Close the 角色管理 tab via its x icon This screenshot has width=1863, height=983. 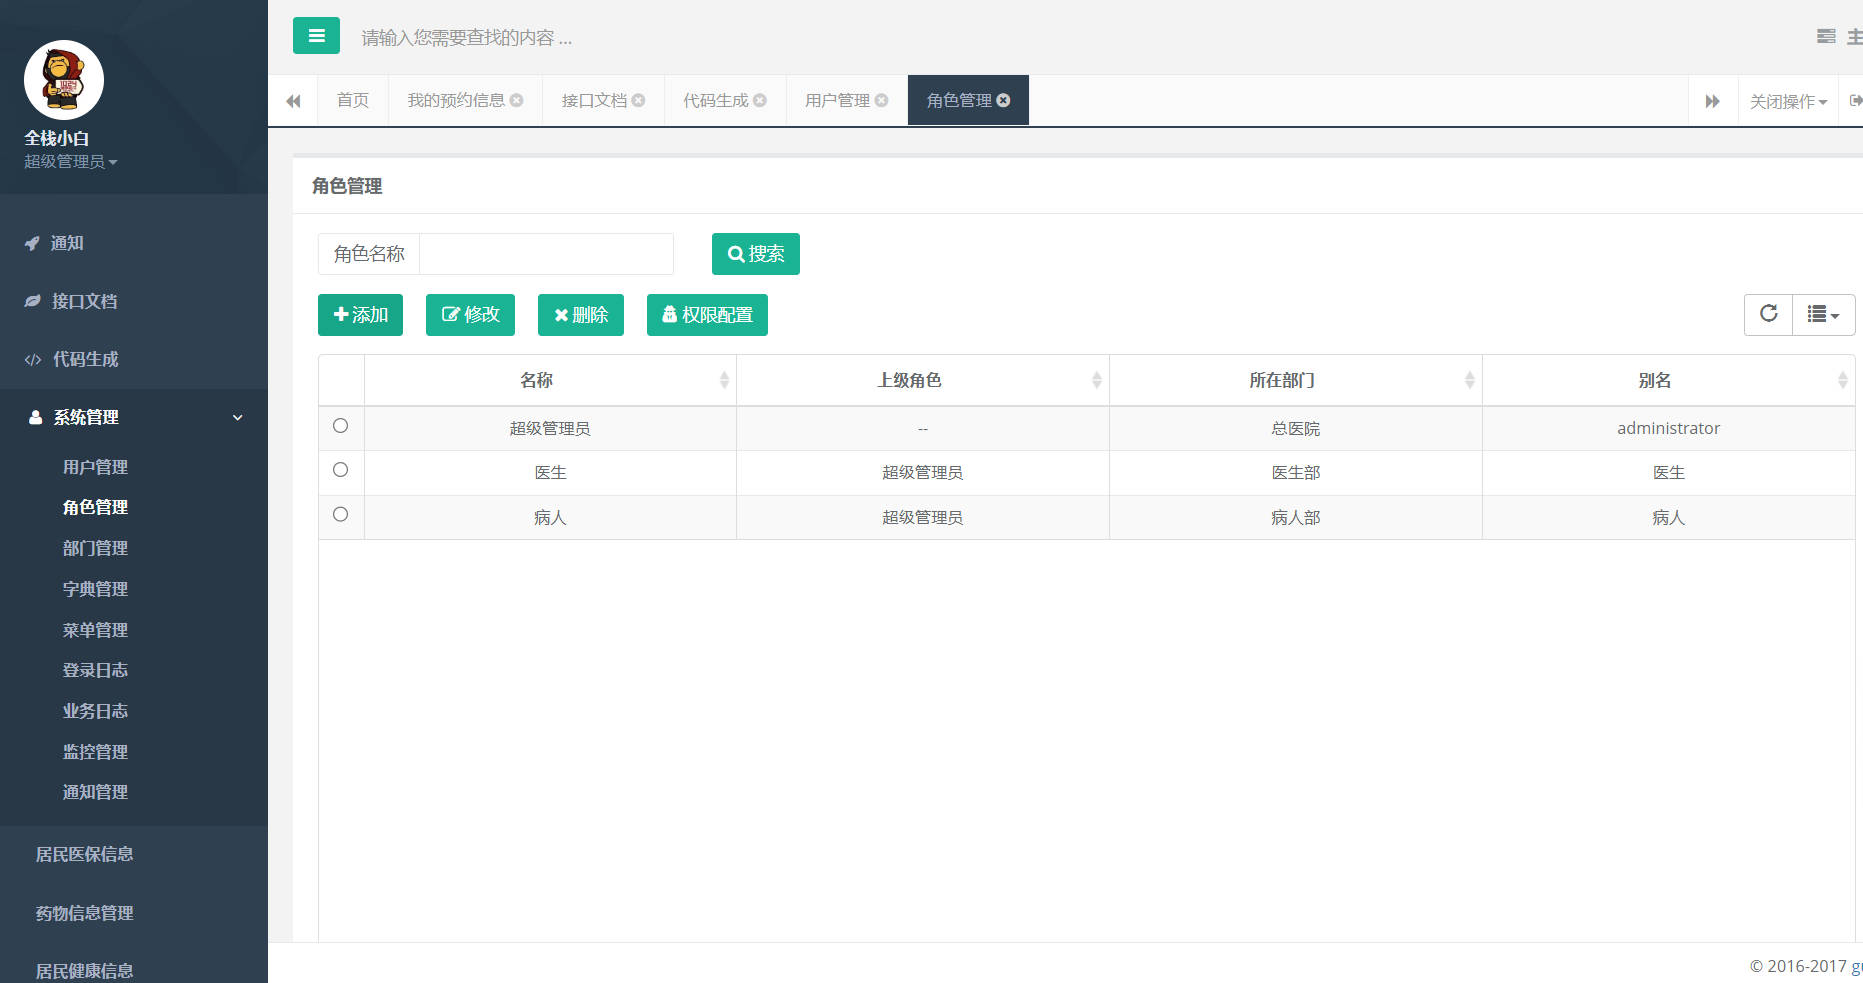pos(1004,100)
